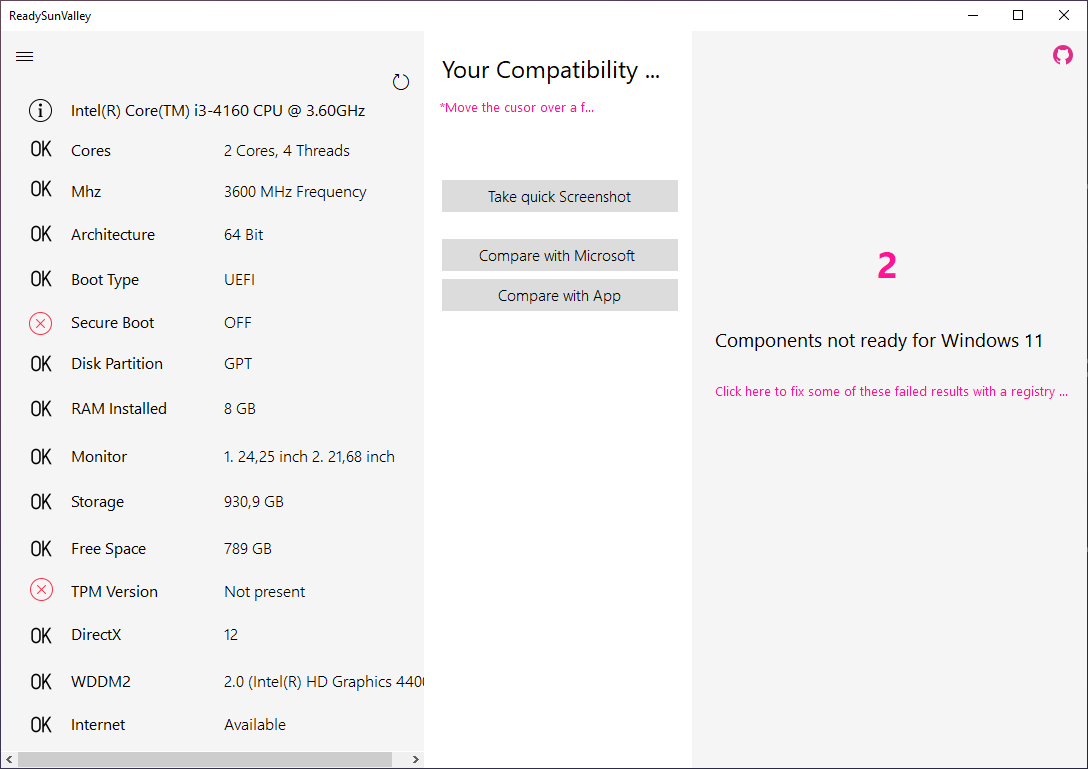1088x769 pixels.
Task: Click the horizontal scrollbar right arrow
Action: point(416,759)
